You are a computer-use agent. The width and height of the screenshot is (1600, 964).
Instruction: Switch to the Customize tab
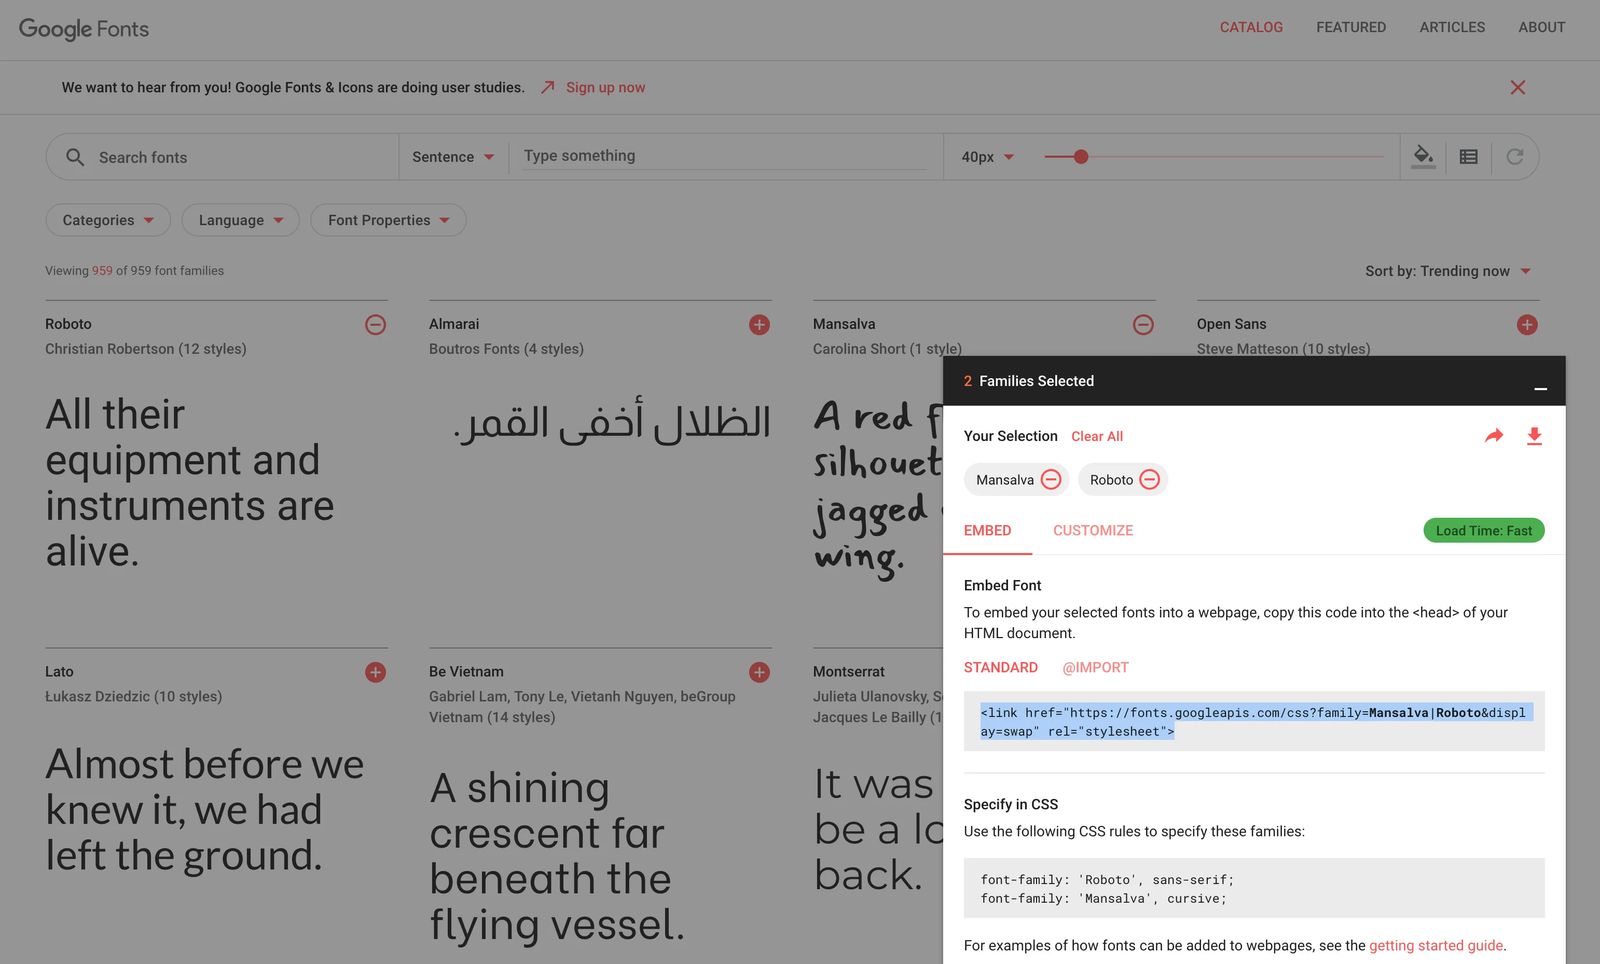[x=1092, y=531]
